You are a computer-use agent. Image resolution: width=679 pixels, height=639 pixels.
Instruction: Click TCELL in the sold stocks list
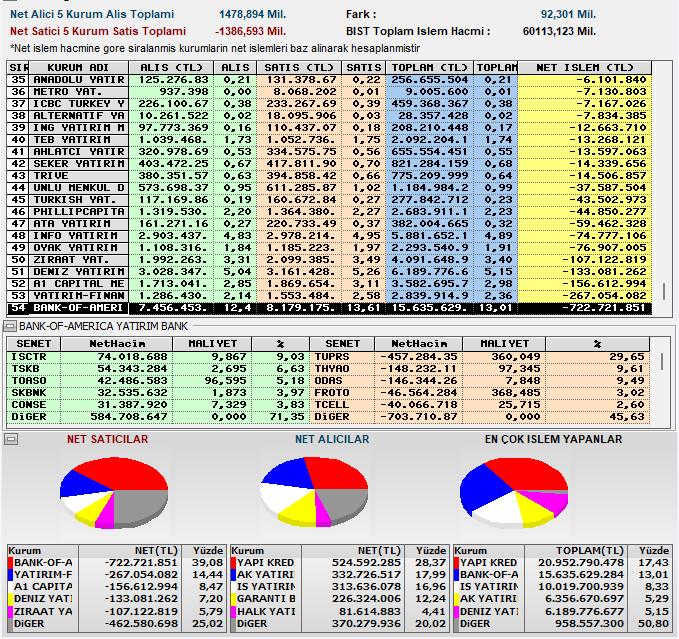[332, 405]
